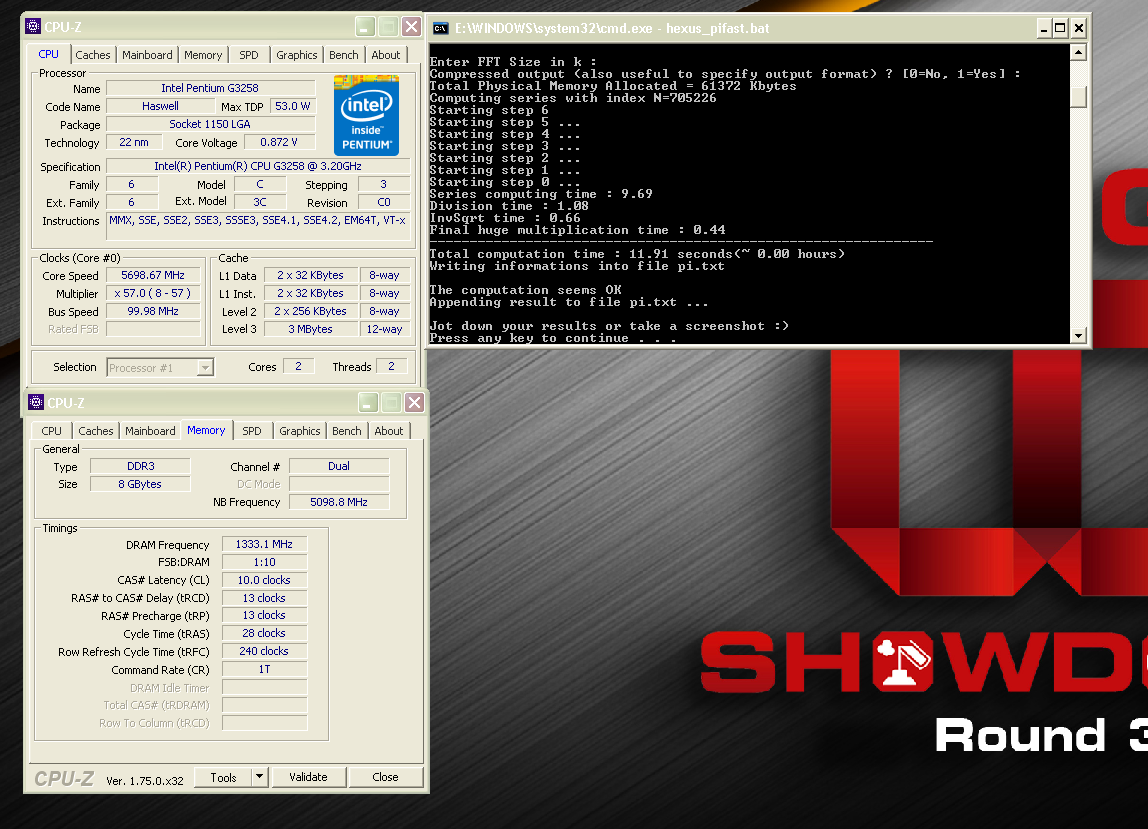
Task: Click the Technology value '22 nm'
Action: 134,142
